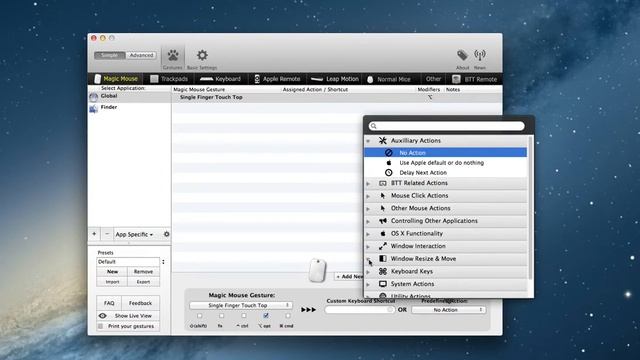Switch to the Magic Mouse tab
Screen dimensions: 640x360
coord(116,79)
